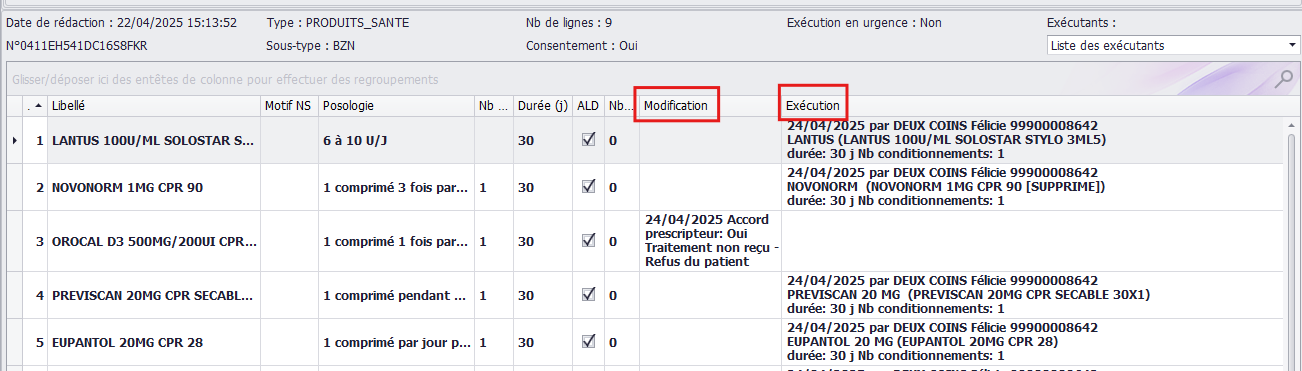Click the 'Date de rédaction : 22/04/2025 15:13:52' text

pyautogui.click(x=121, y=22)
